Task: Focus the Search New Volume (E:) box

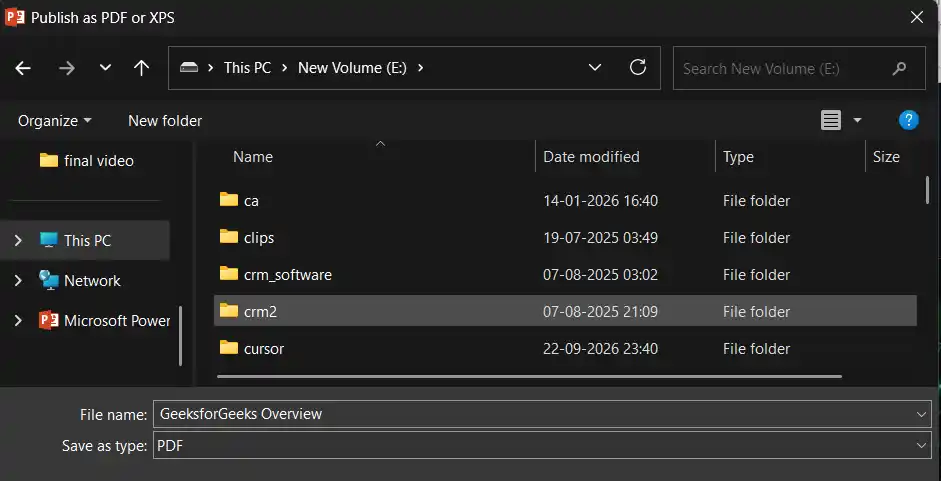Action: 799,68
